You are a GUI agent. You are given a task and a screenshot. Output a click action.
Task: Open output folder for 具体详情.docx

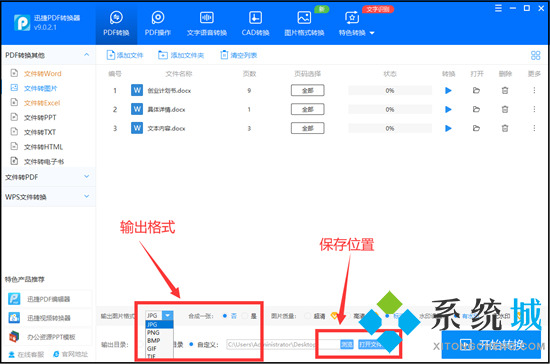tap(476, 109)
